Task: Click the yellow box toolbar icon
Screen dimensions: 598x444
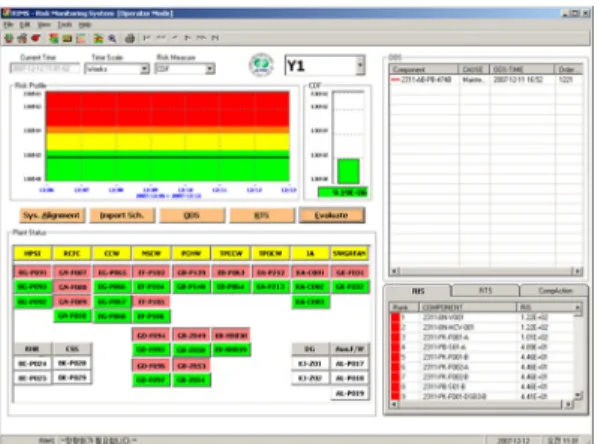Action: [67, 38]
